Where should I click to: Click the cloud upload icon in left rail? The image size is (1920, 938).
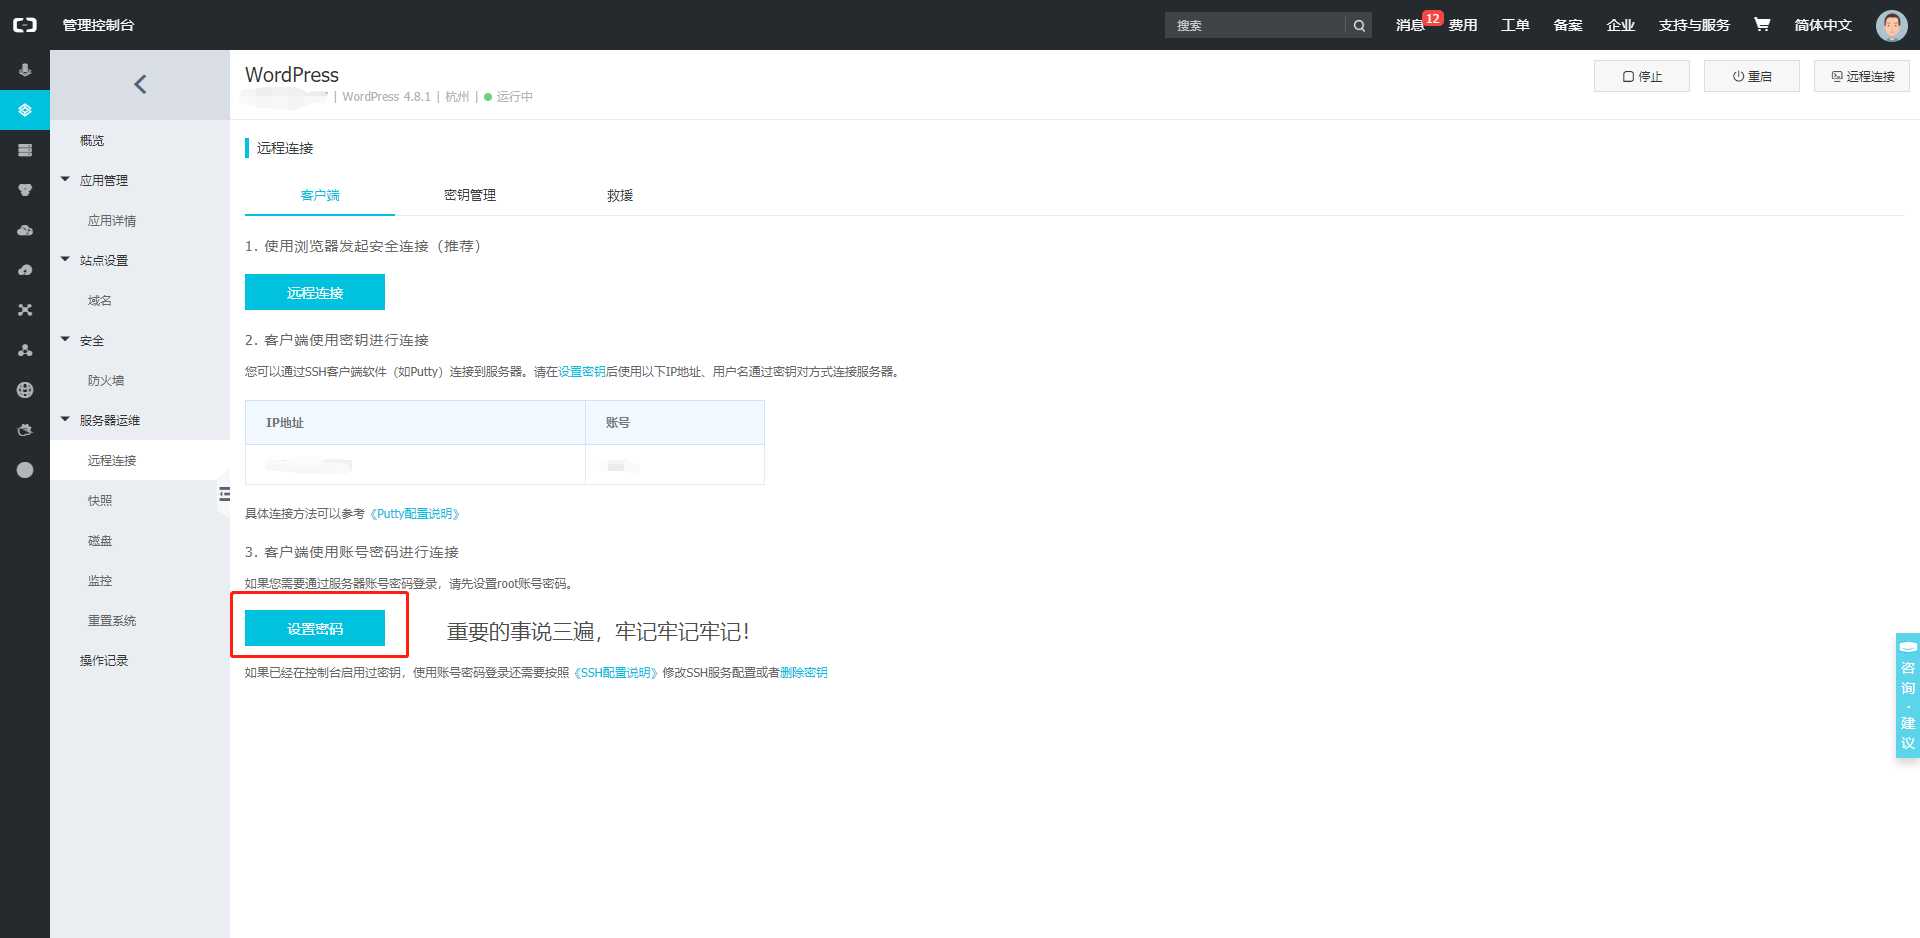point(25,270)
